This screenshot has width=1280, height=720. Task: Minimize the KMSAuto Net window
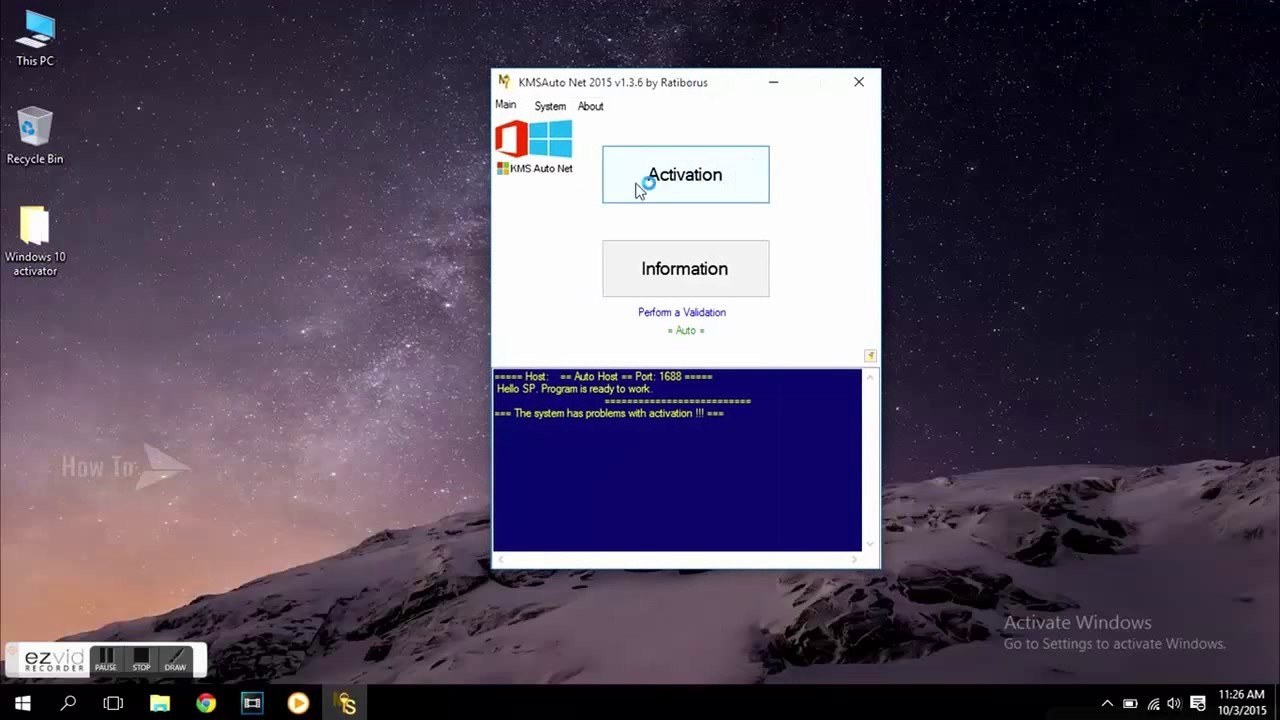coord(774,82)
